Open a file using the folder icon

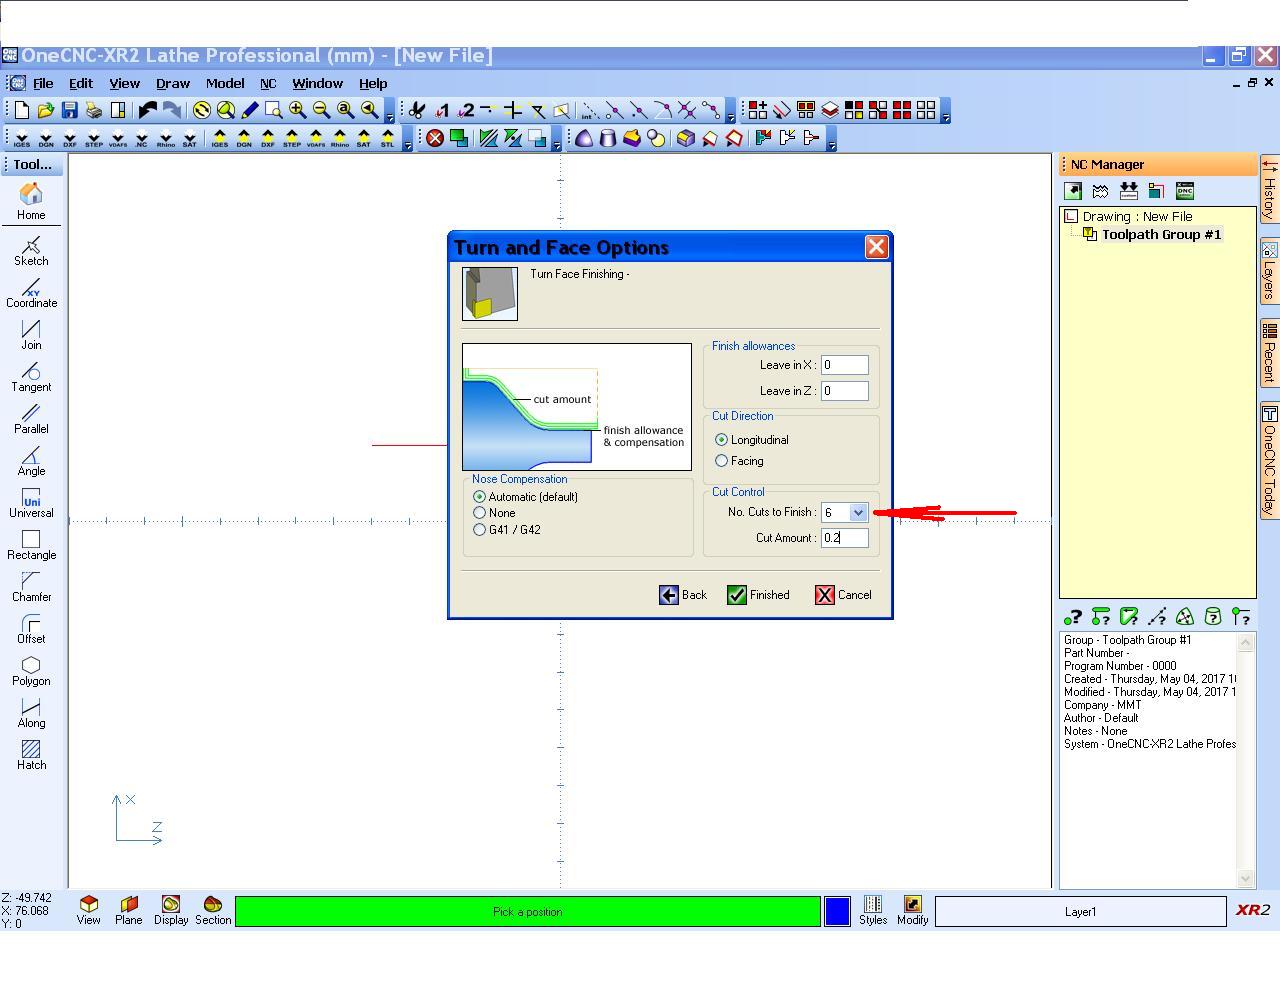pos(46,111)
